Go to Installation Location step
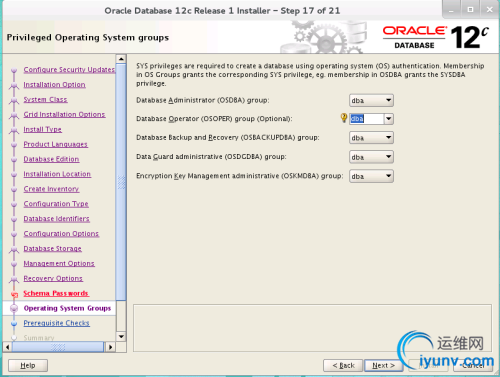This screenshot has height=377, width=500. pyautogui.click(x=57, y=174)
